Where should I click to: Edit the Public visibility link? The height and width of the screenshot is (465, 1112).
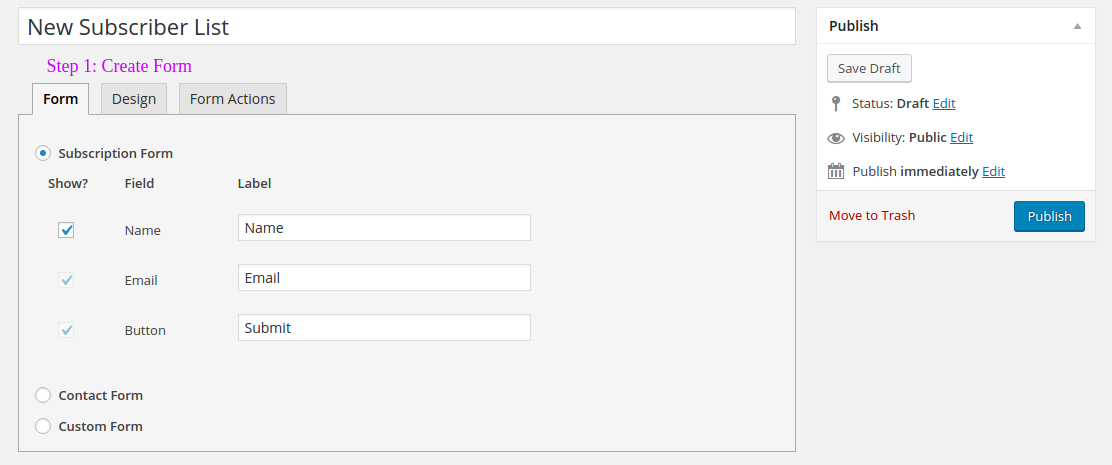(x=962, y=138)
